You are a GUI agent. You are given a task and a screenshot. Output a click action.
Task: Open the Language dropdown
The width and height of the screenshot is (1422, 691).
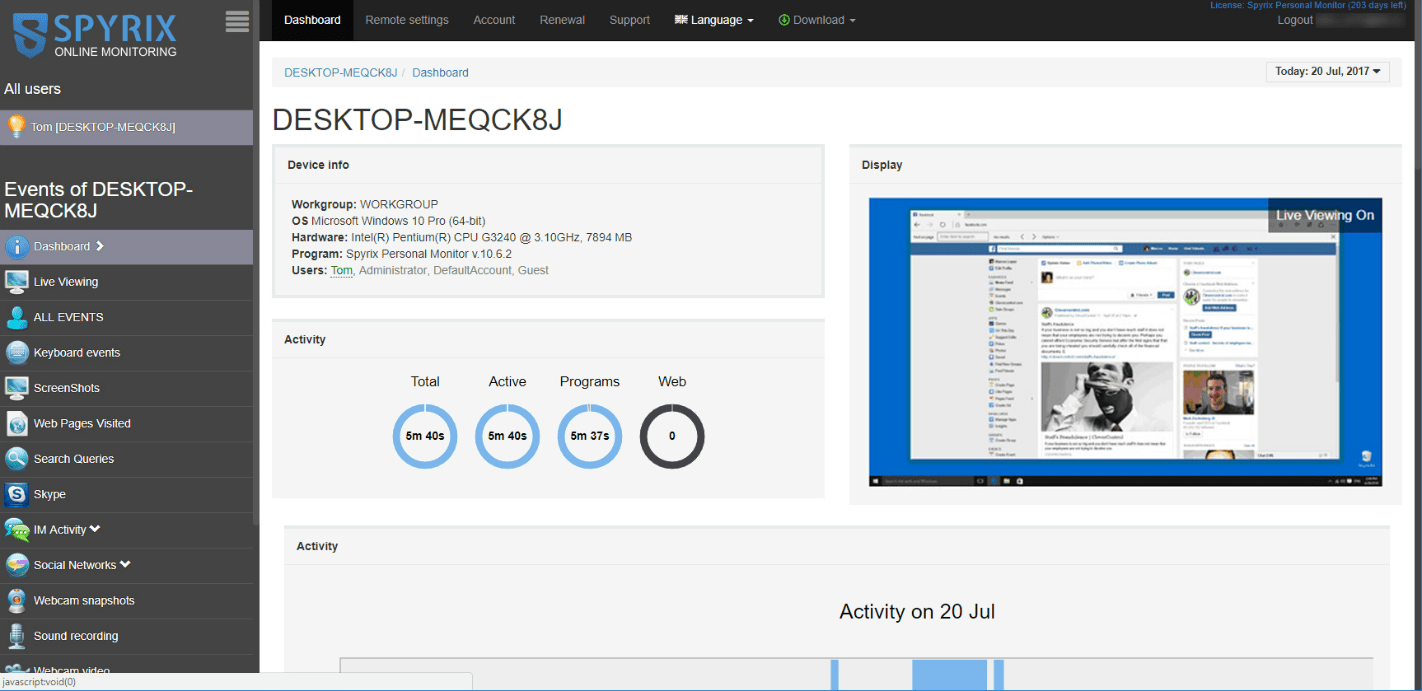pyautogui.click(x=714, y=20)
